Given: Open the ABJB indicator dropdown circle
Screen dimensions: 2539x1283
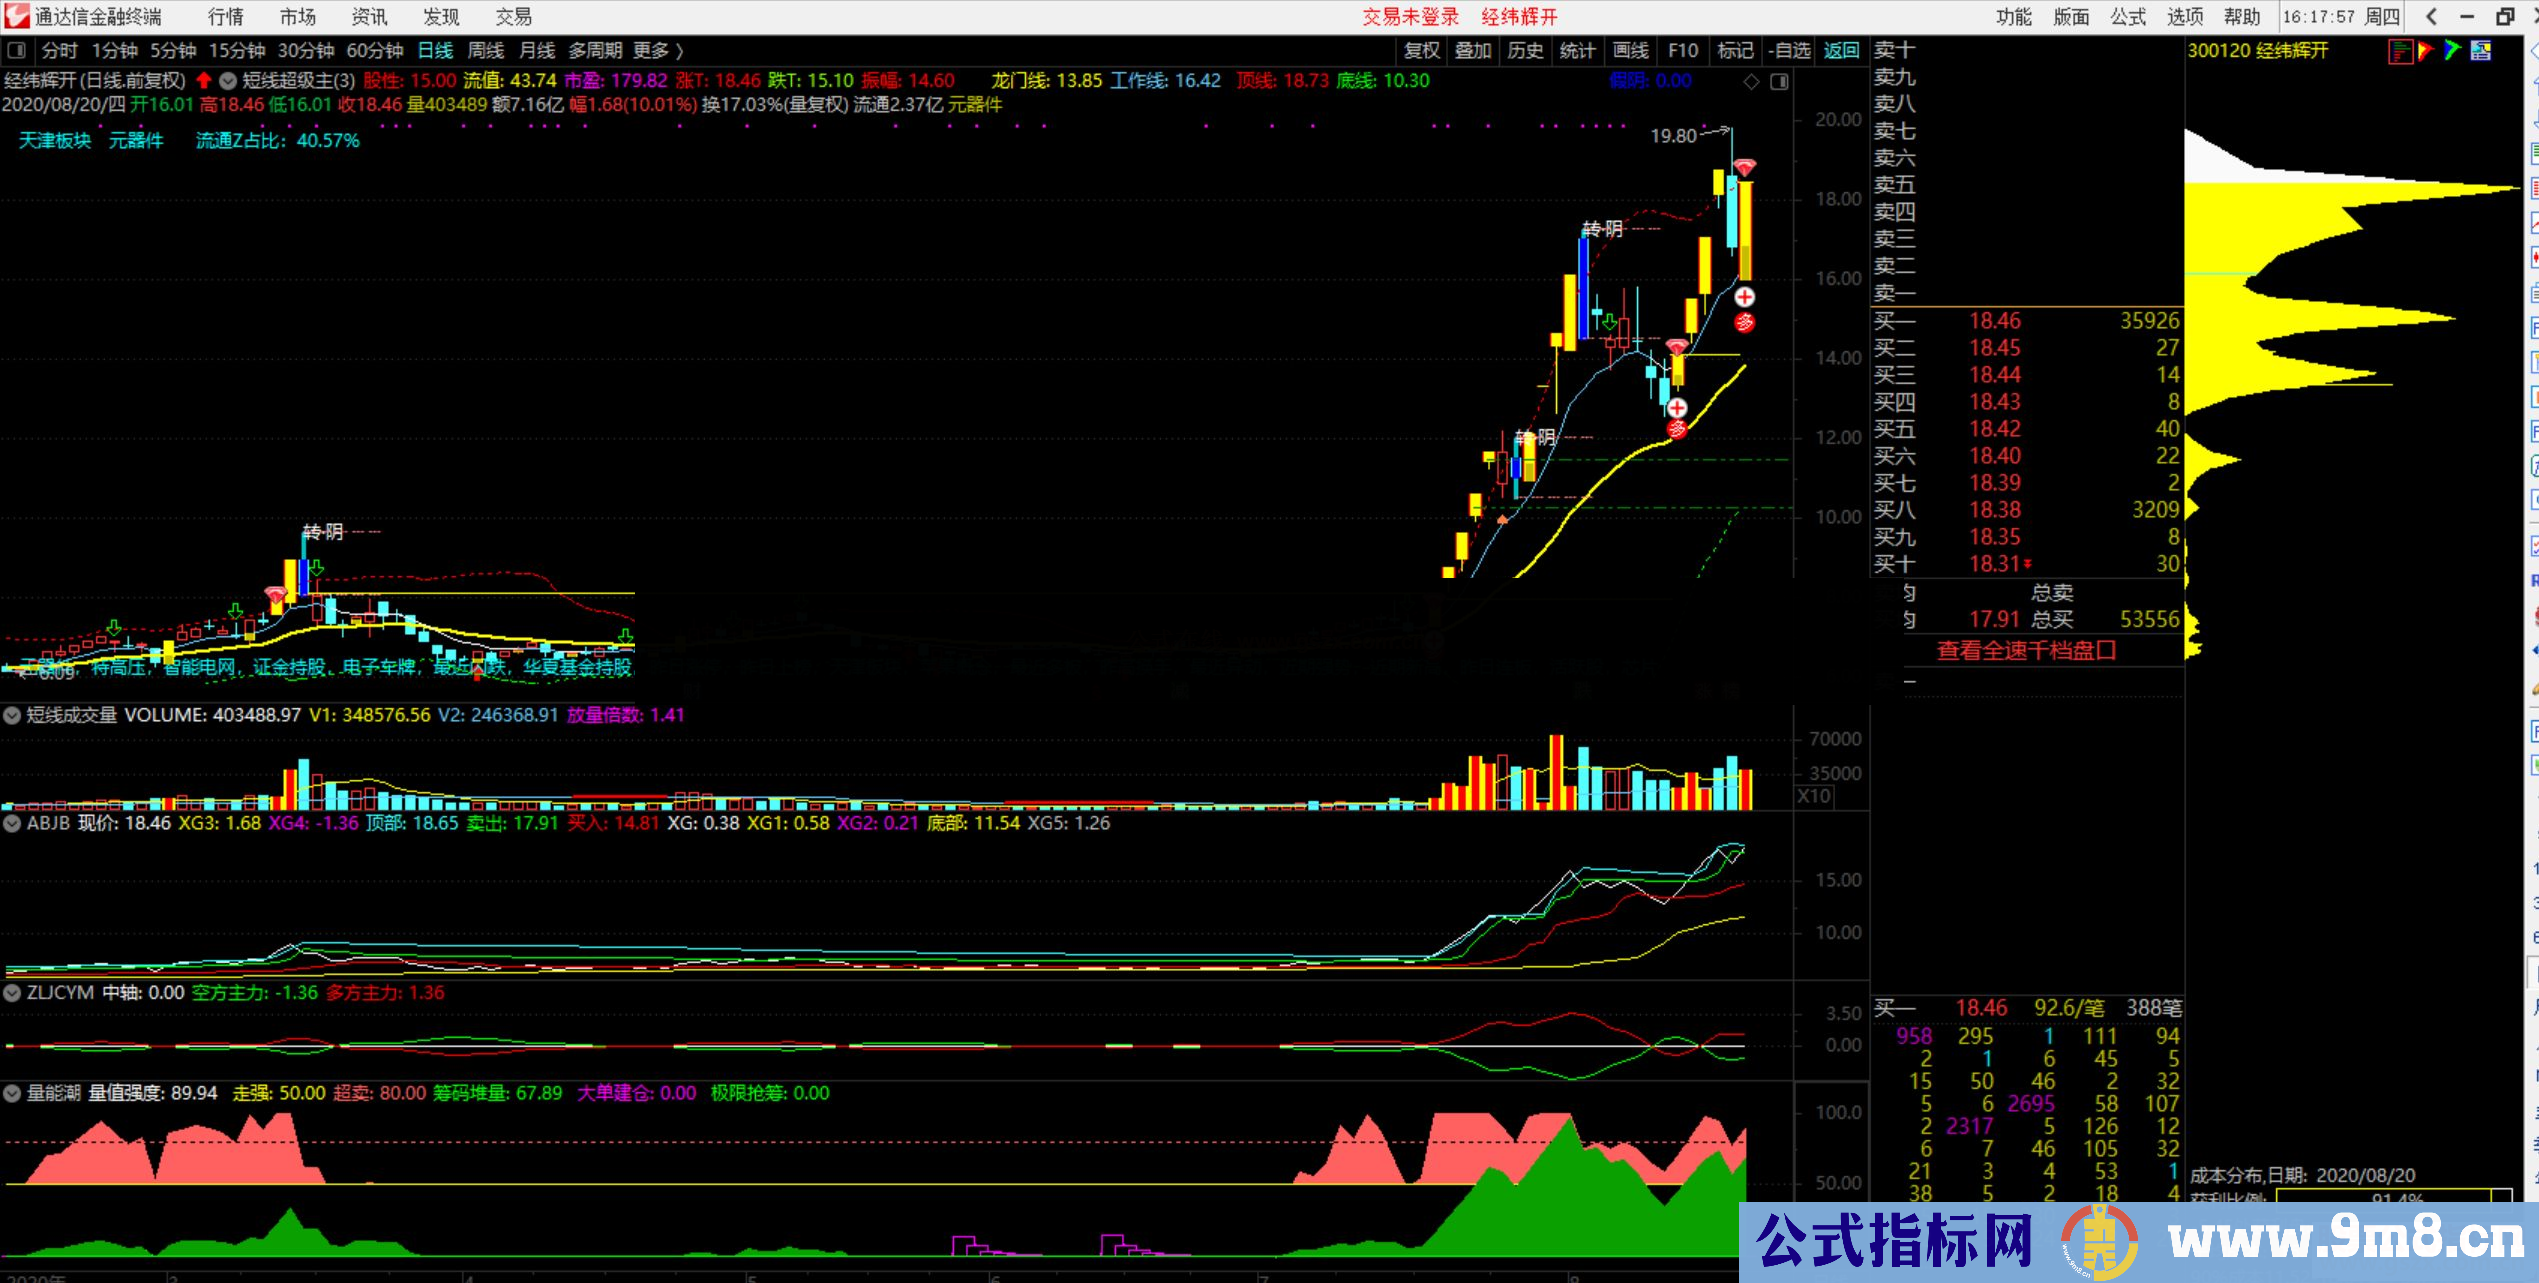Looking at the screenshot, I should [12, 823].
